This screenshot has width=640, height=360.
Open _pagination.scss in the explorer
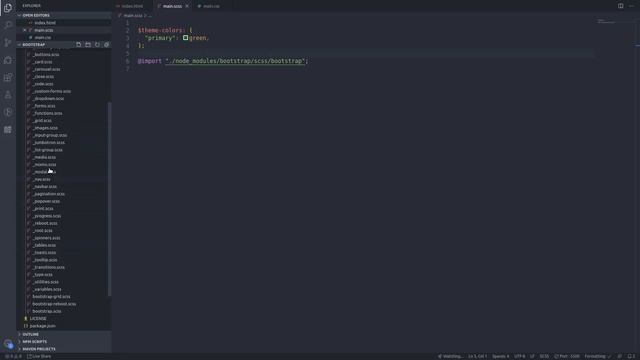pyautogui.click(x=49, y=194)
